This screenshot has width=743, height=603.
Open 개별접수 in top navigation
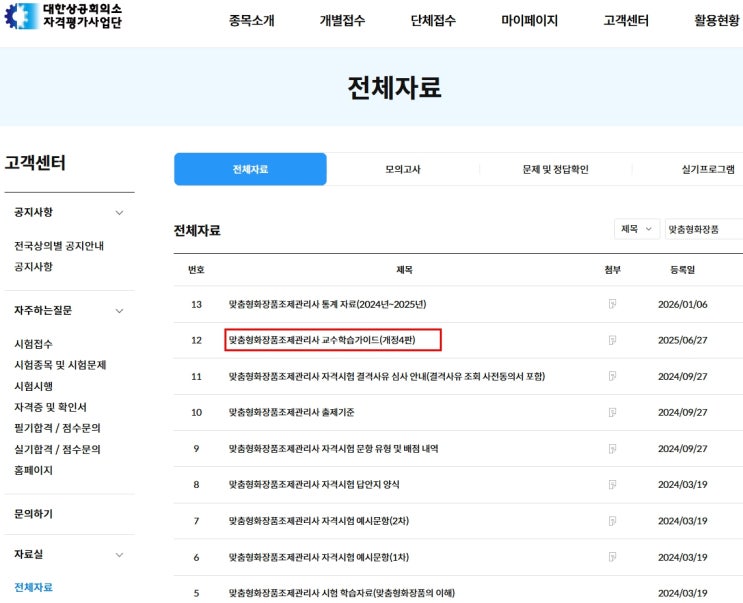(342, 20)
